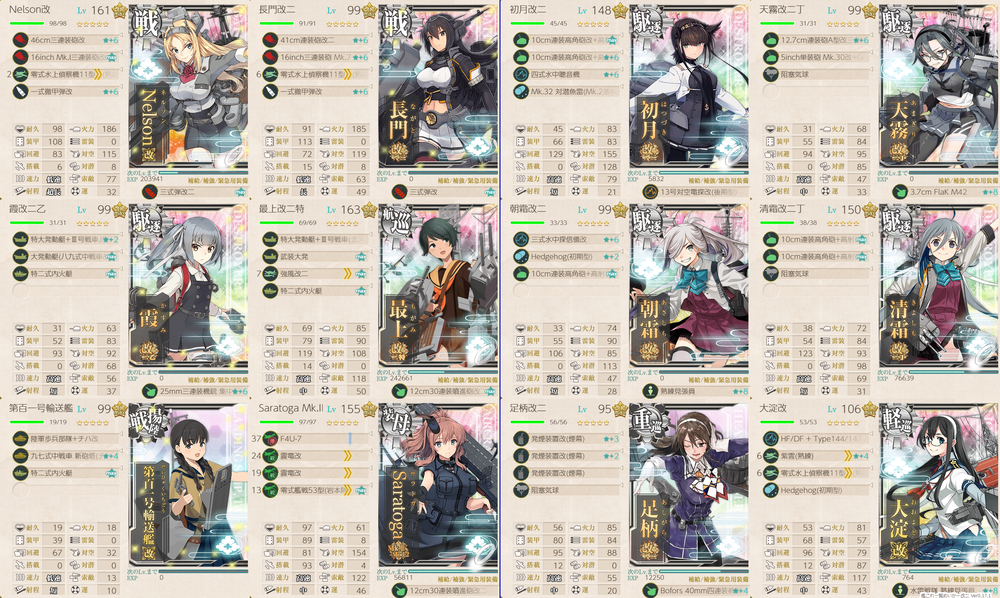Click the 大淀改 ship name
The width and height of the screenshot is (1000, 598).
(773, 408)
